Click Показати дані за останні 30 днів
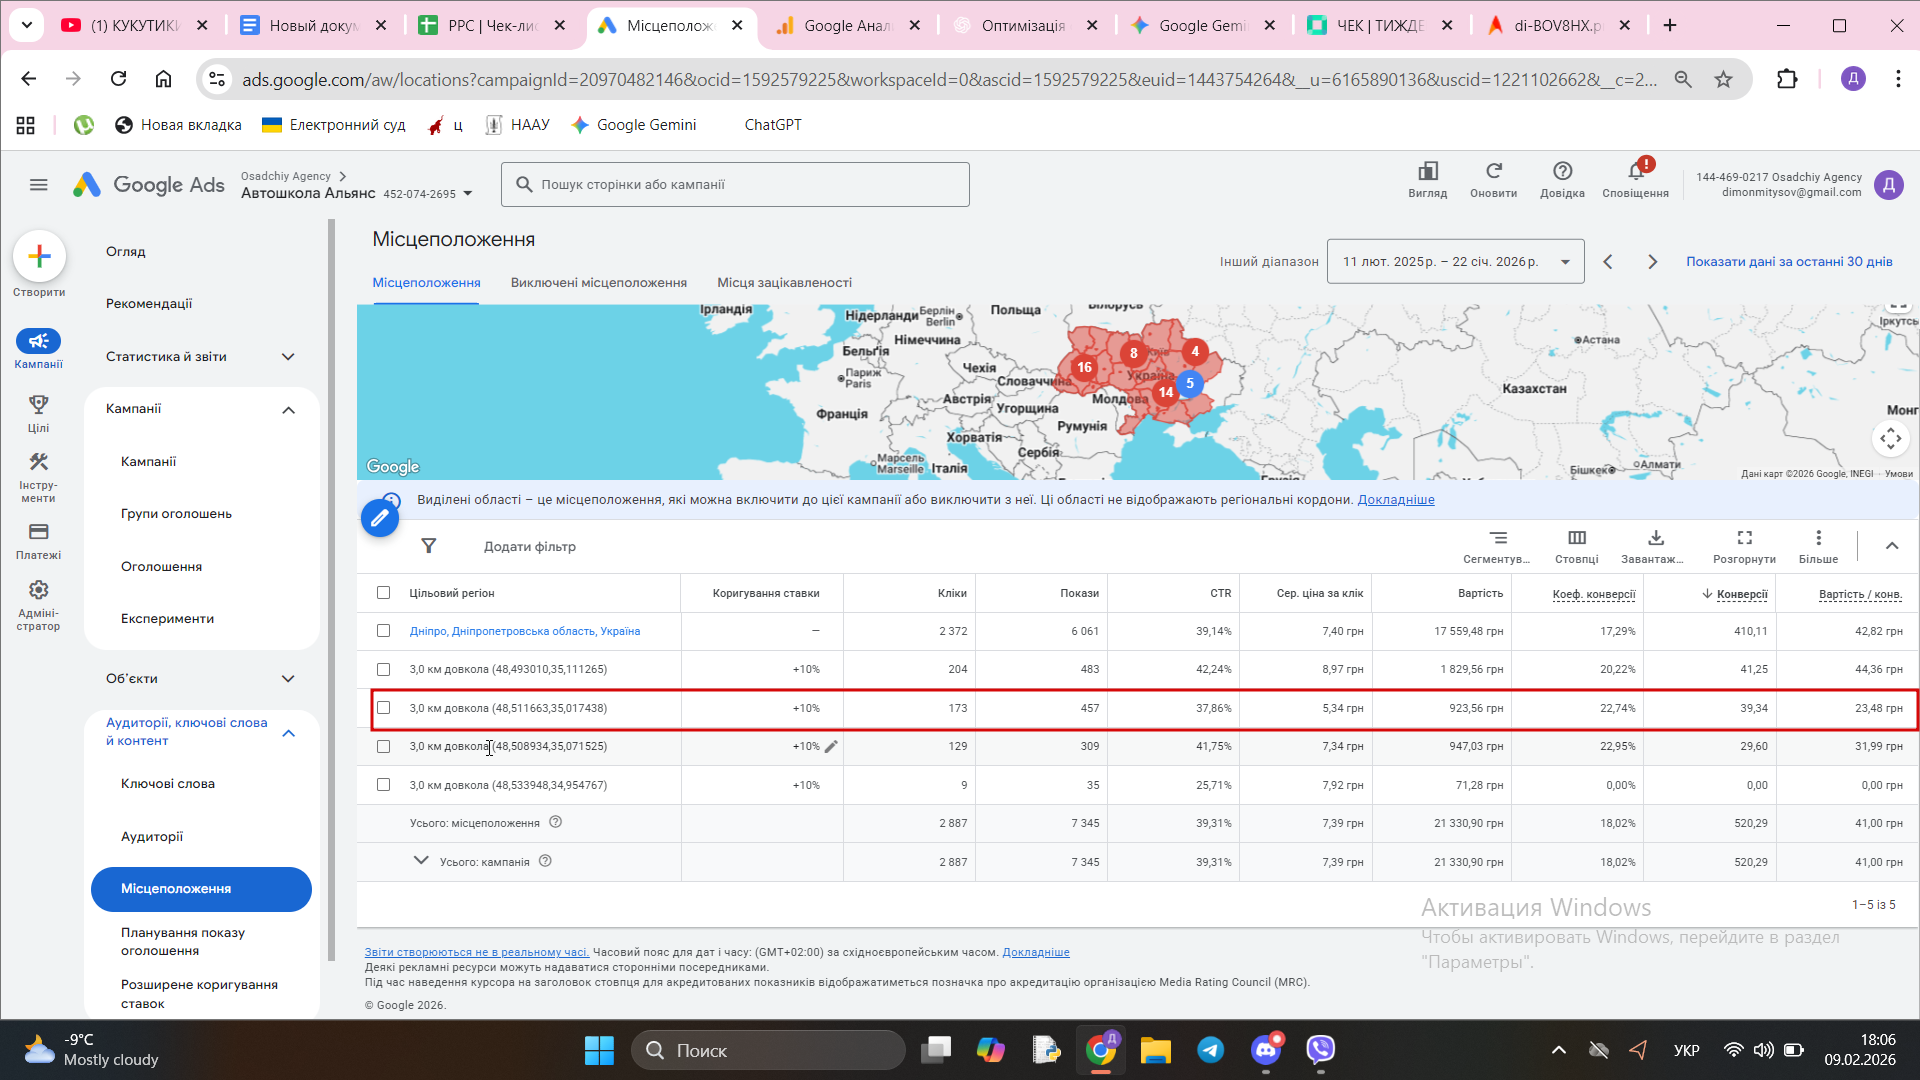The height and width of the screenshot is (1080, 1920). click(1788, 262)
